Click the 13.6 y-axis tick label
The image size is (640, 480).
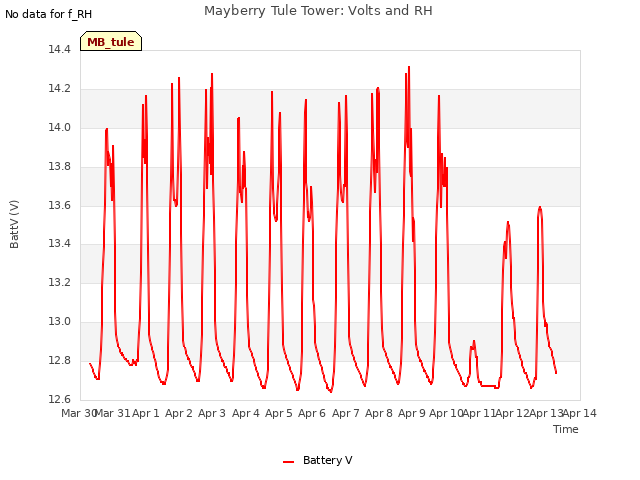pyautogui.click(x=59, y=205)
